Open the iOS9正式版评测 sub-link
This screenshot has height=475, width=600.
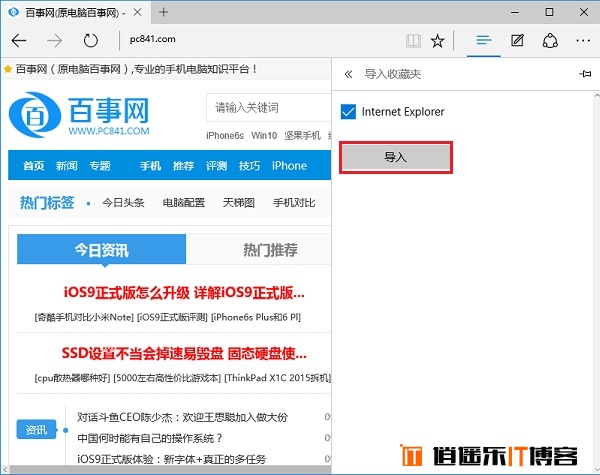coord(172,317)
